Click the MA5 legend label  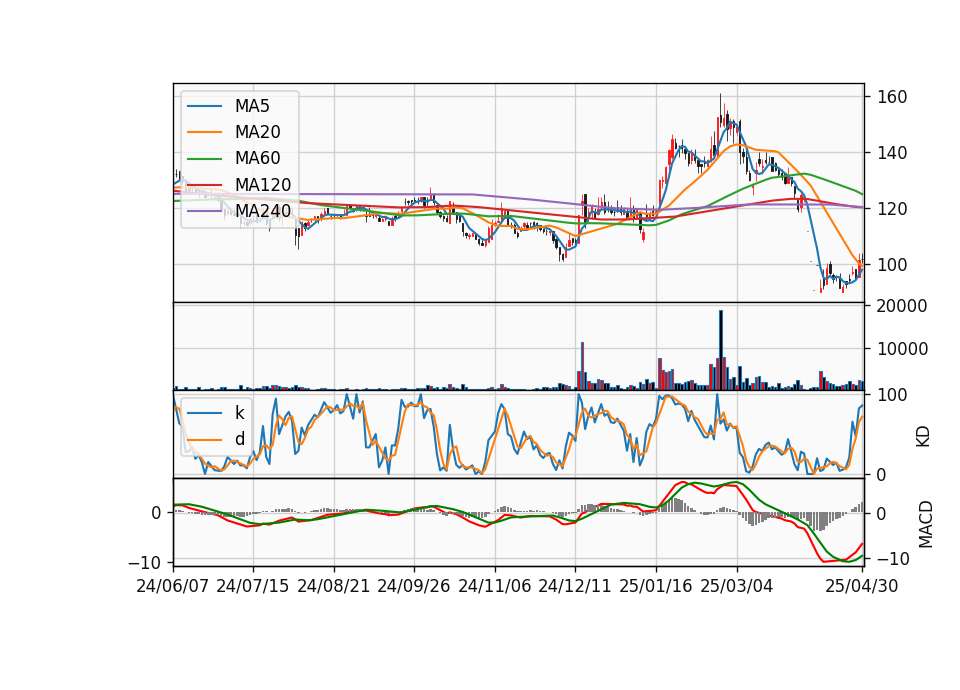pyautogui.click(x=252, y=106)
